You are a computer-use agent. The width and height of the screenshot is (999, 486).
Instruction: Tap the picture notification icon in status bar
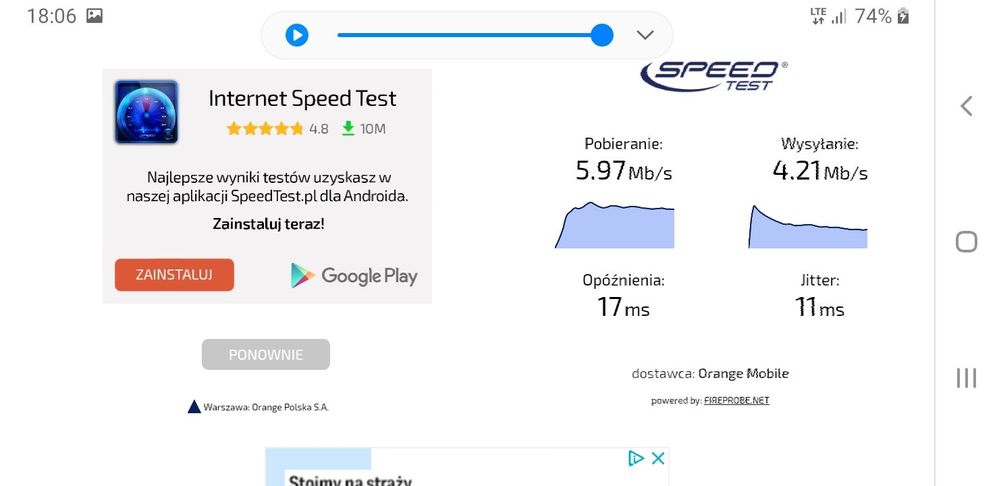(95, 16)
